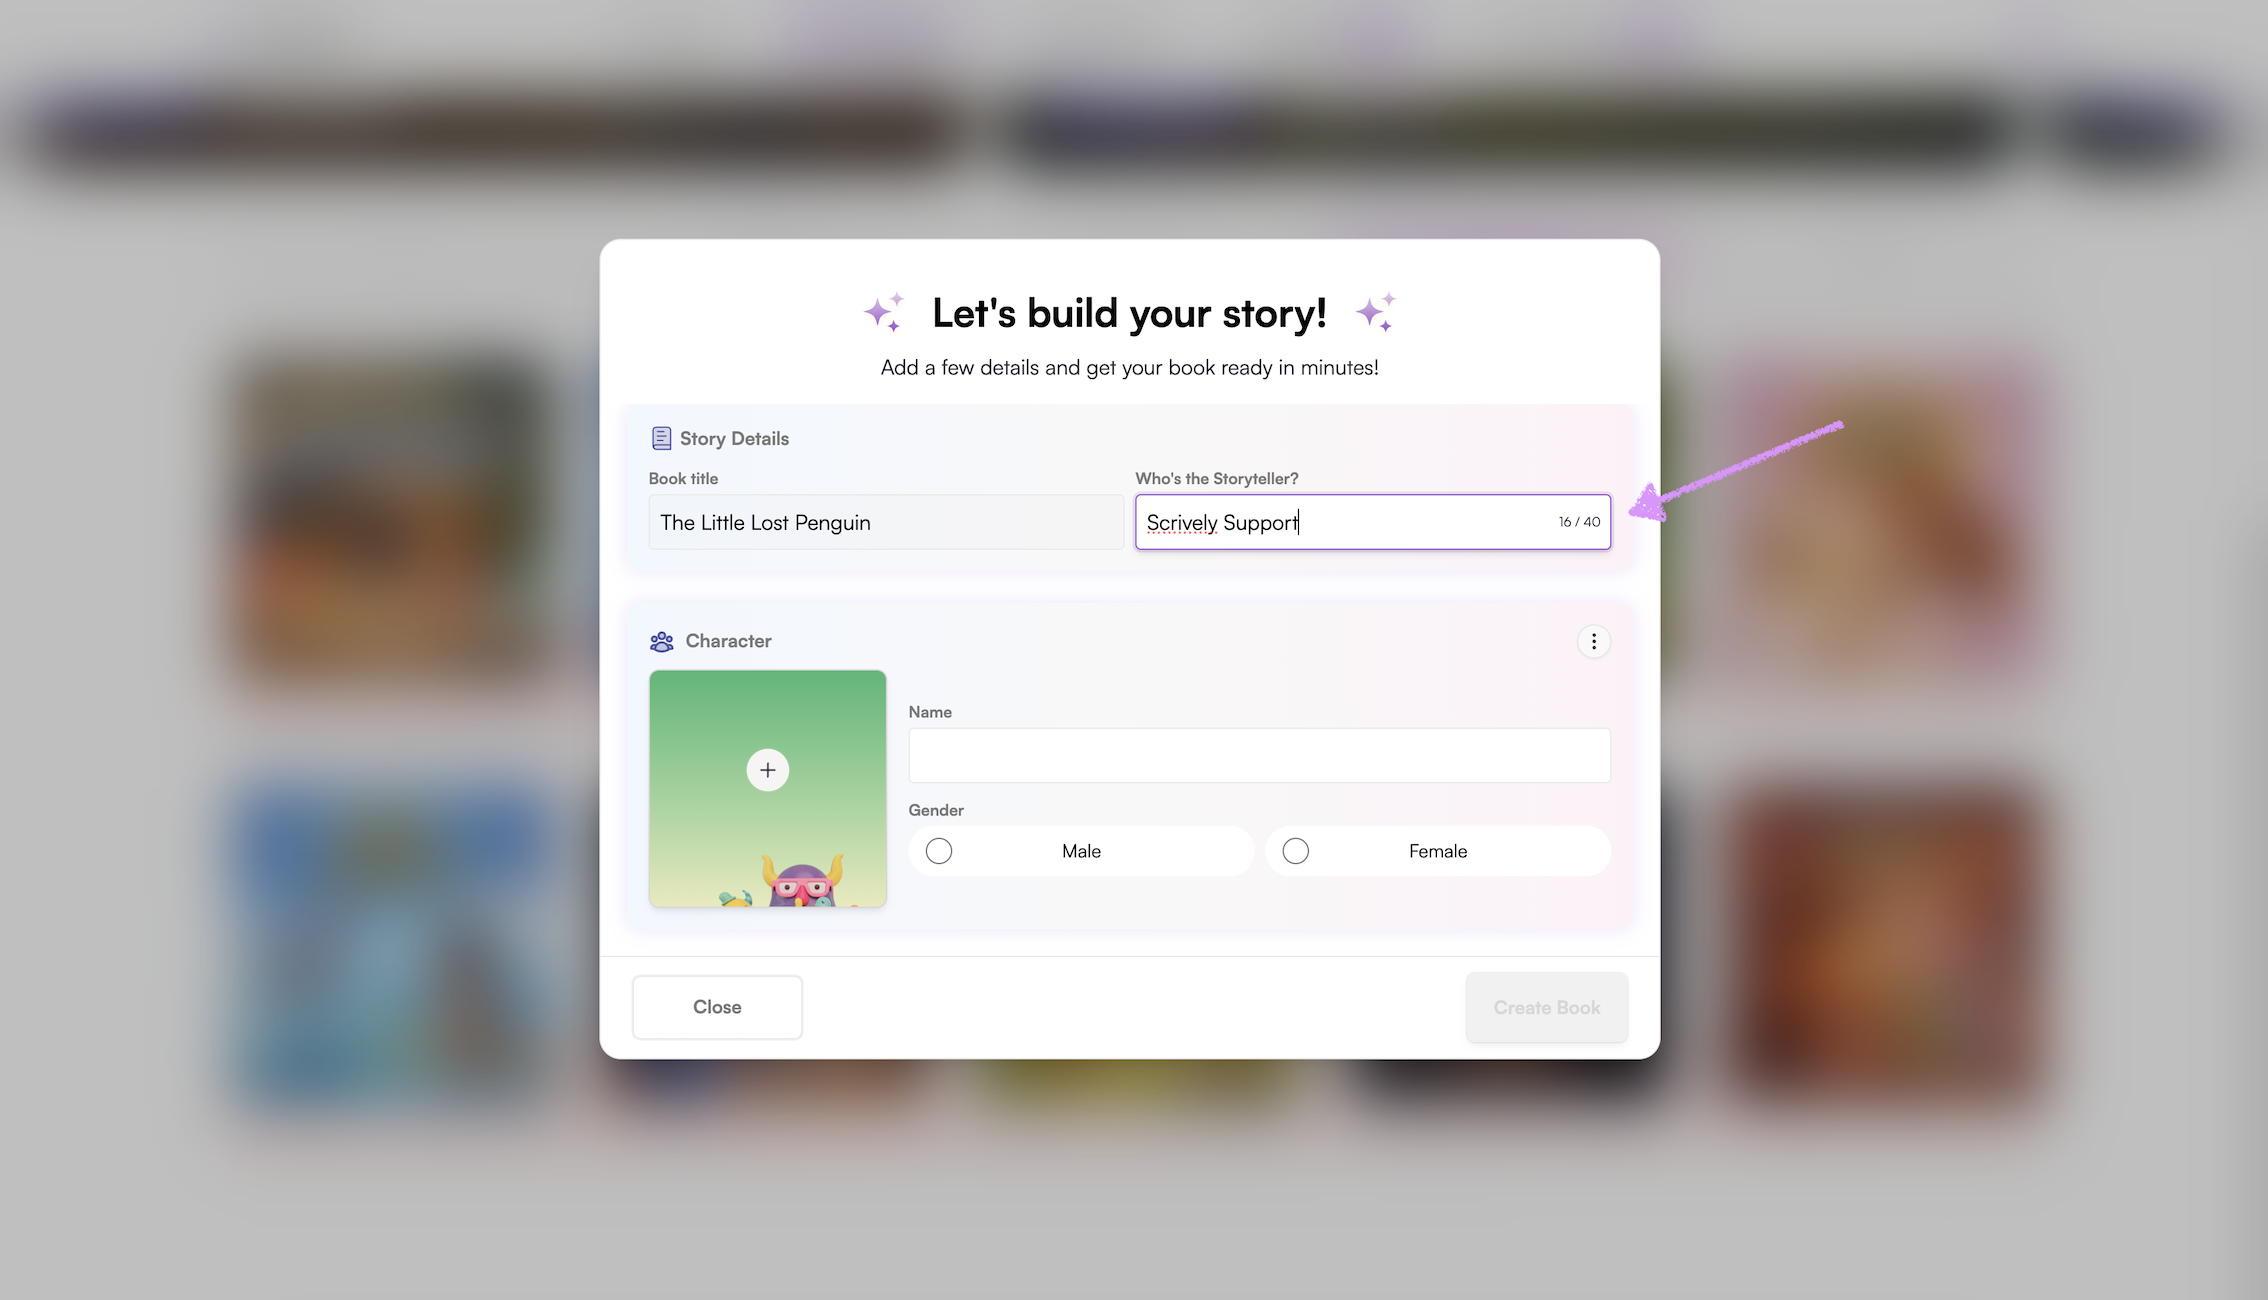
Task: Click the Story Details book icon
Action: pyautogui.click(x=661, y=438)
